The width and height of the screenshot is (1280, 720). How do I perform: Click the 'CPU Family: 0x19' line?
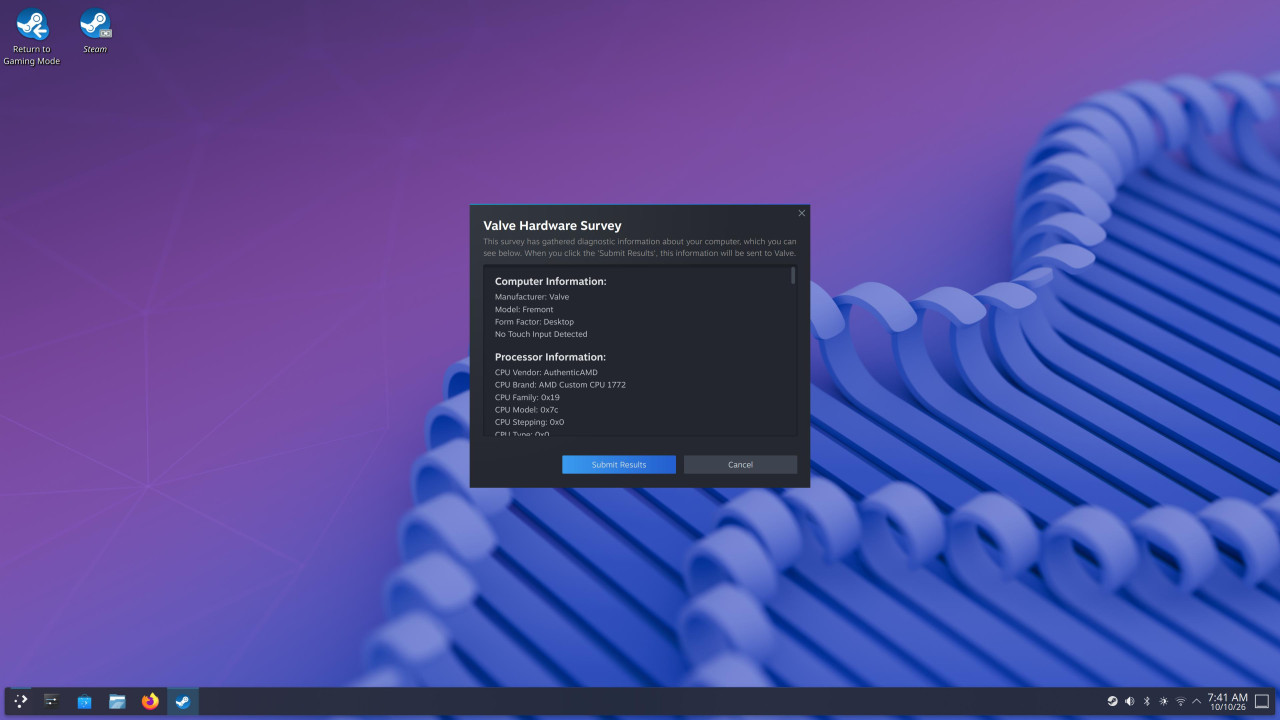point(527,397)
